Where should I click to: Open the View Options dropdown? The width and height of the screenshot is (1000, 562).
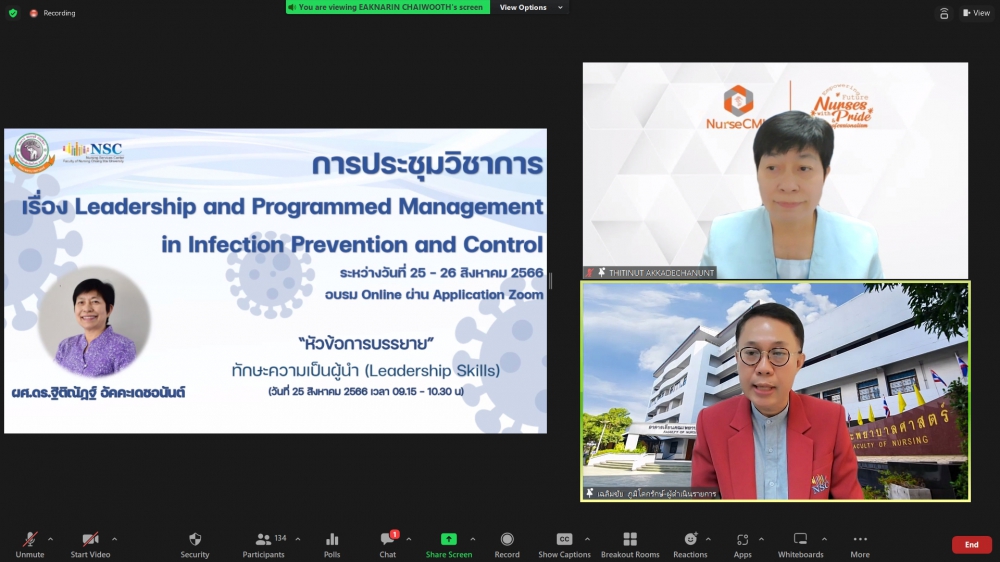pos(530,7)
